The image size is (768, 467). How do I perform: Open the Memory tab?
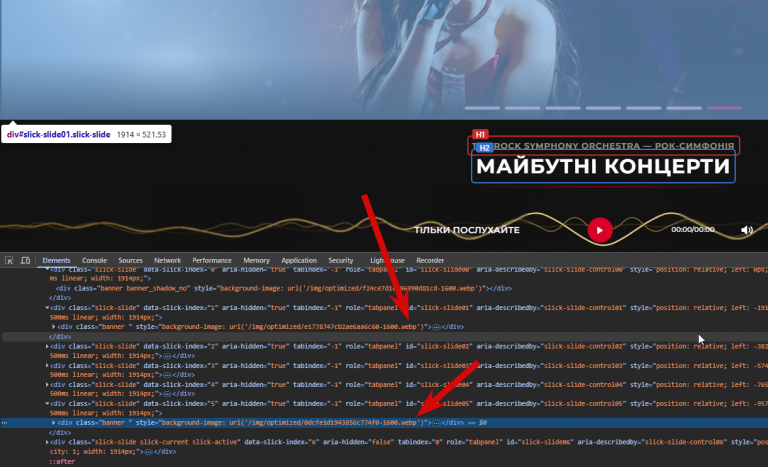pos(257,260)
